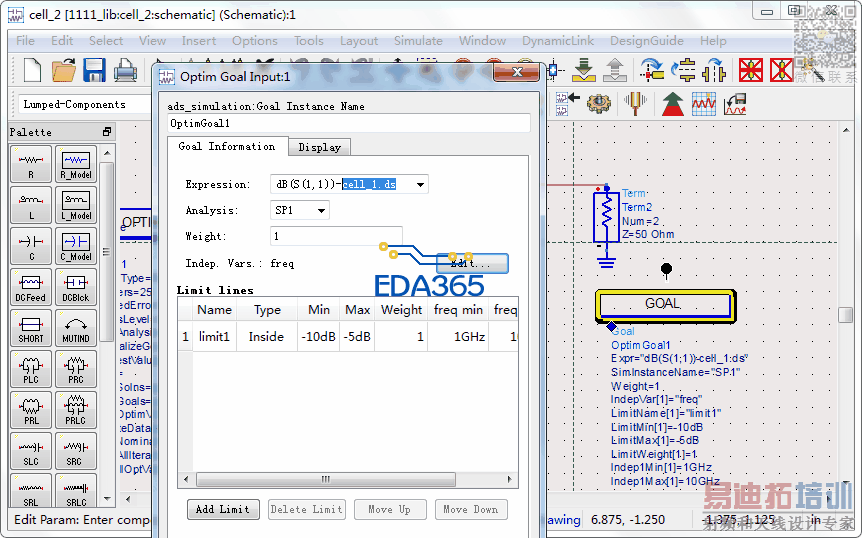Image resolution: width=862 pixels, height=538 pixels.
Task: Insert the MUTIND component from palette
Action: click(x=76, y=328)
